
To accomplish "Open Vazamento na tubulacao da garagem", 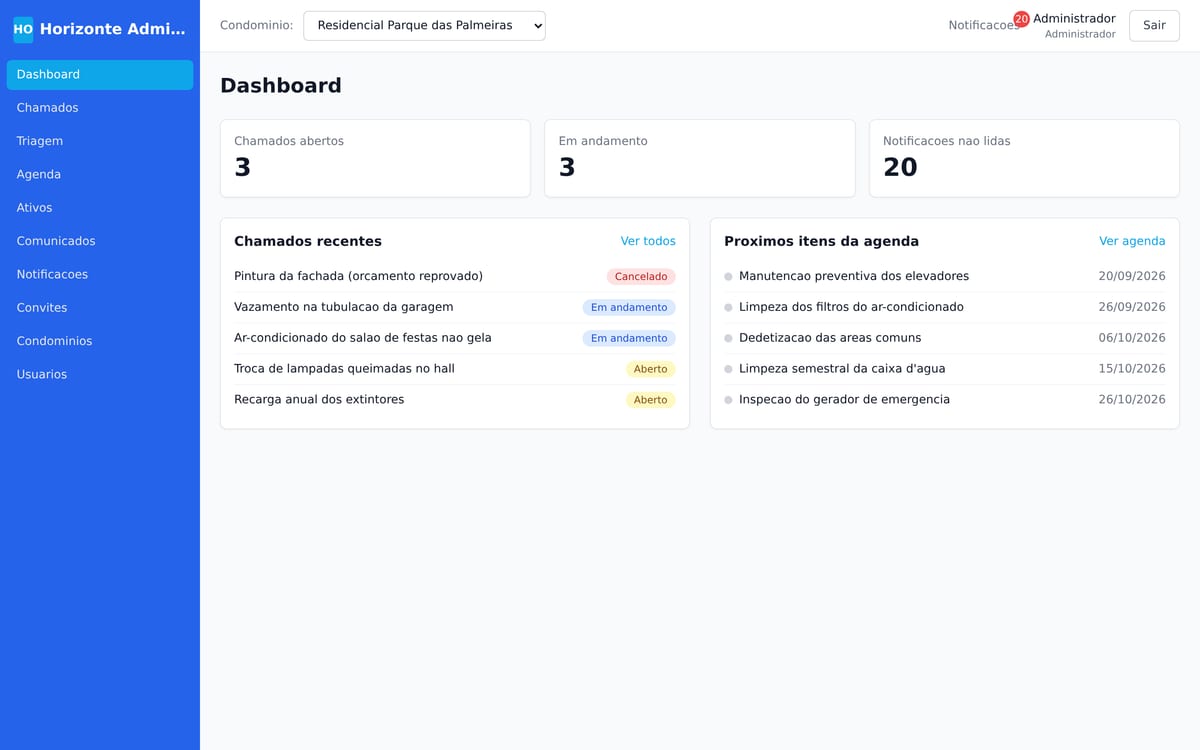I will [x=344, y=307].
